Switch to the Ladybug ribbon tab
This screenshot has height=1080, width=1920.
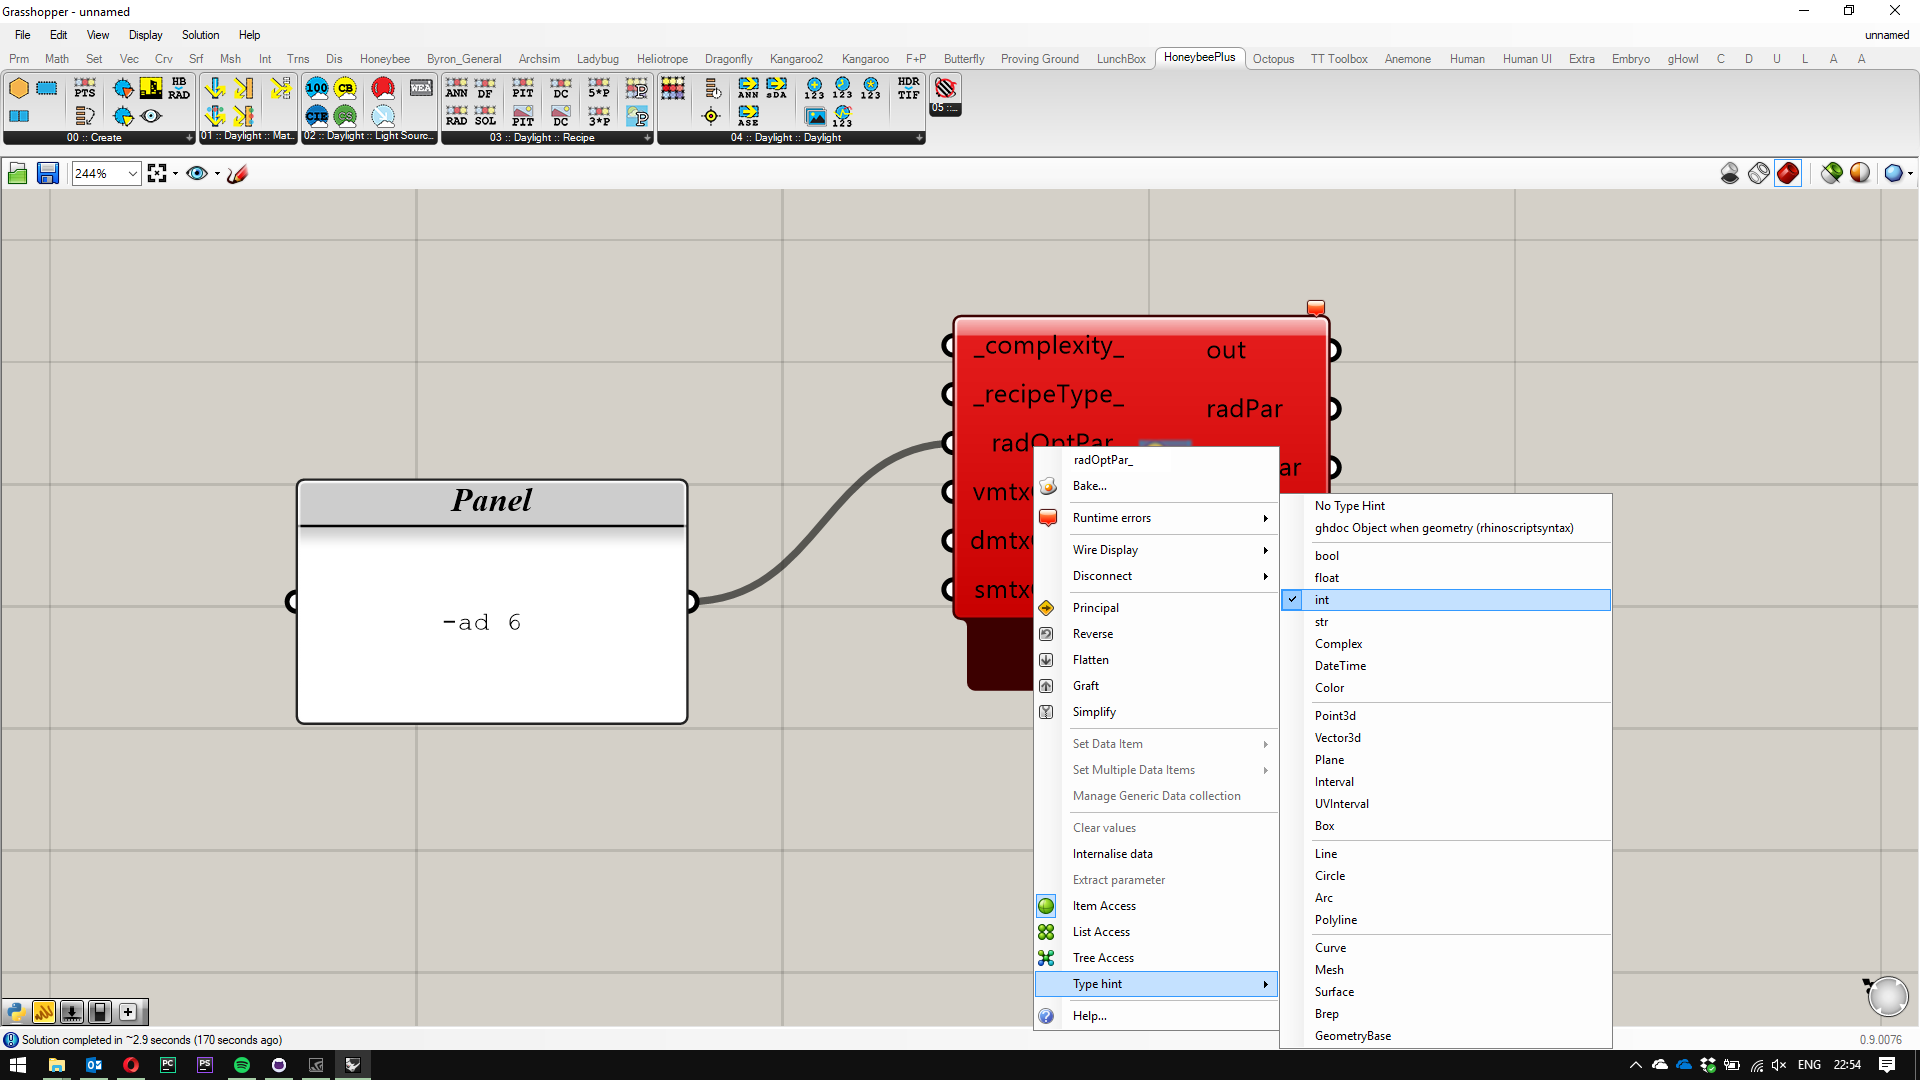point(597,58)
